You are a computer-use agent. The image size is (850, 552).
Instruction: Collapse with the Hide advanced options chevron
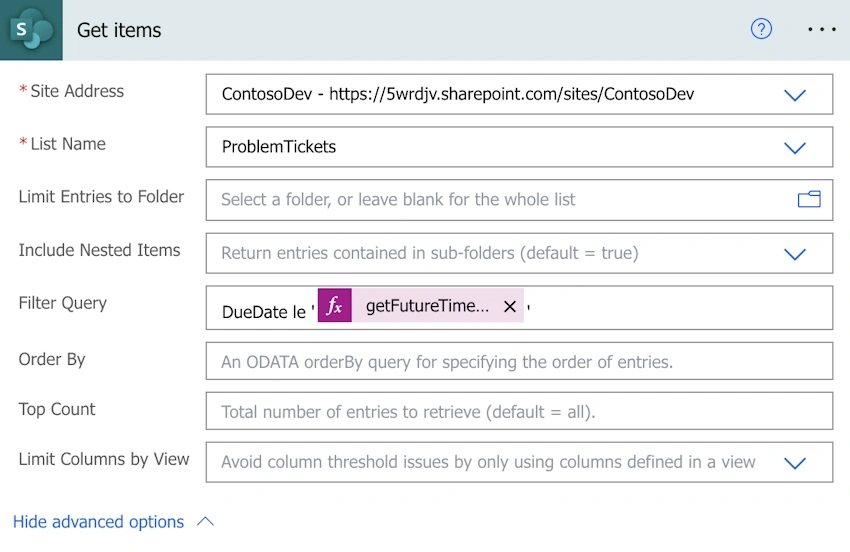click(205, 522)
